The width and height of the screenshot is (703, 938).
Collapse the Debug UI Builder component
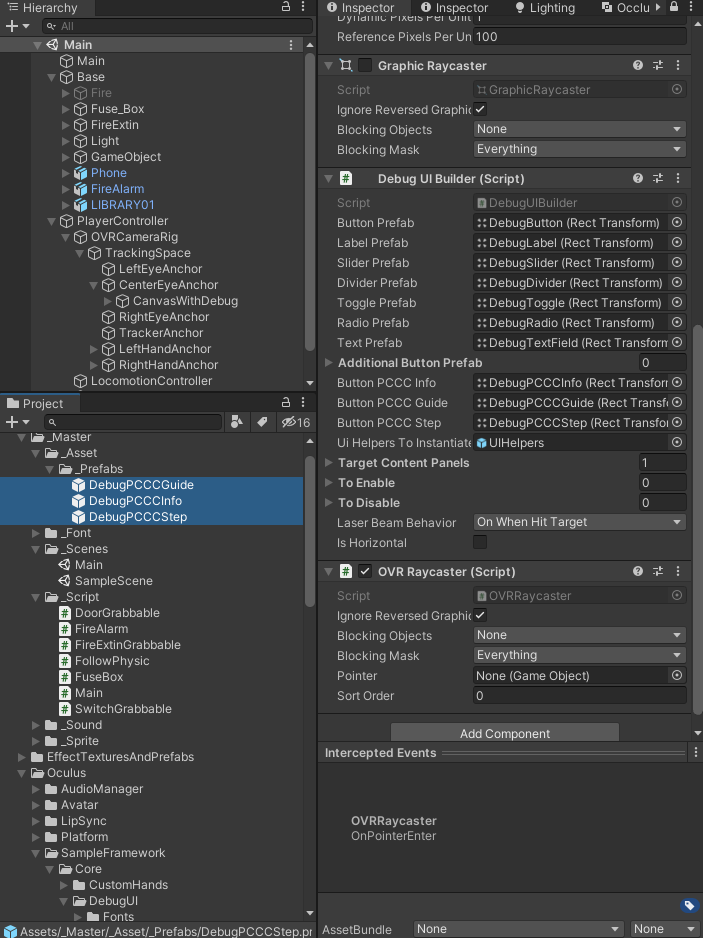(328, 178)
